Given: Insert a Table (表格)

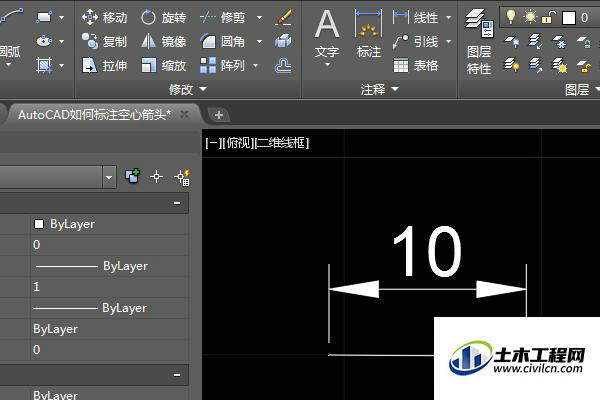Looking at the screenshot, I should coord(416,65).
